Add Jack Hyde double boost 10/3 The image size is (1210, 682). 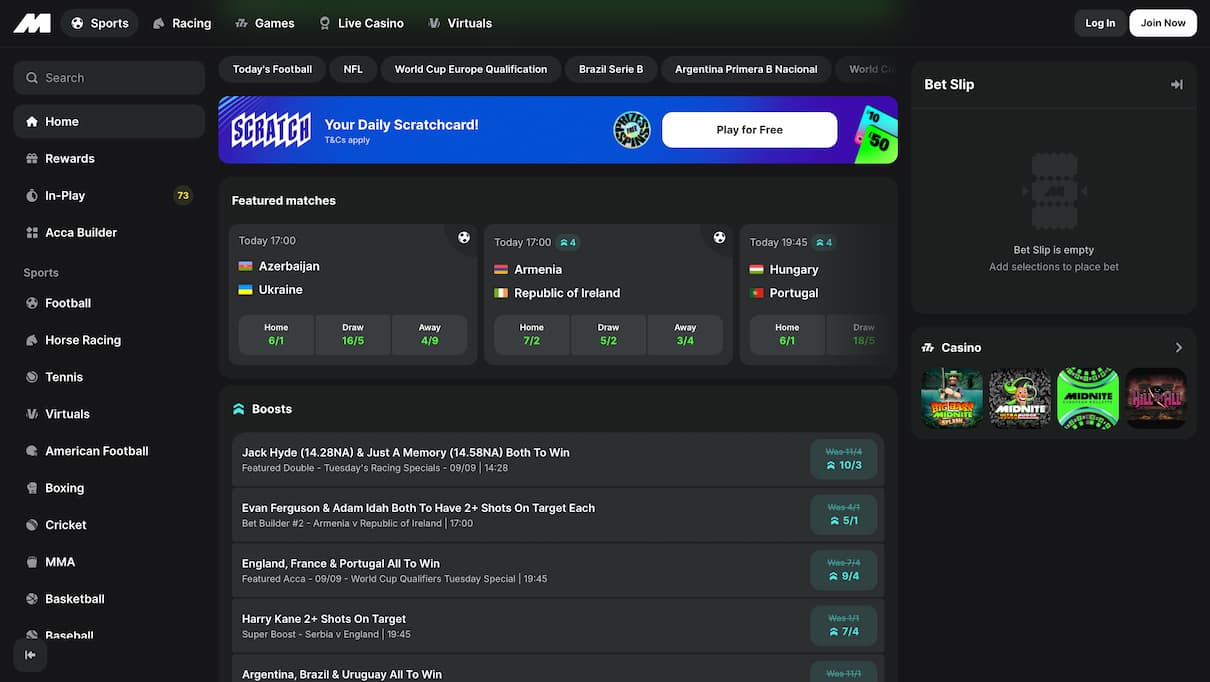point(844,459)
